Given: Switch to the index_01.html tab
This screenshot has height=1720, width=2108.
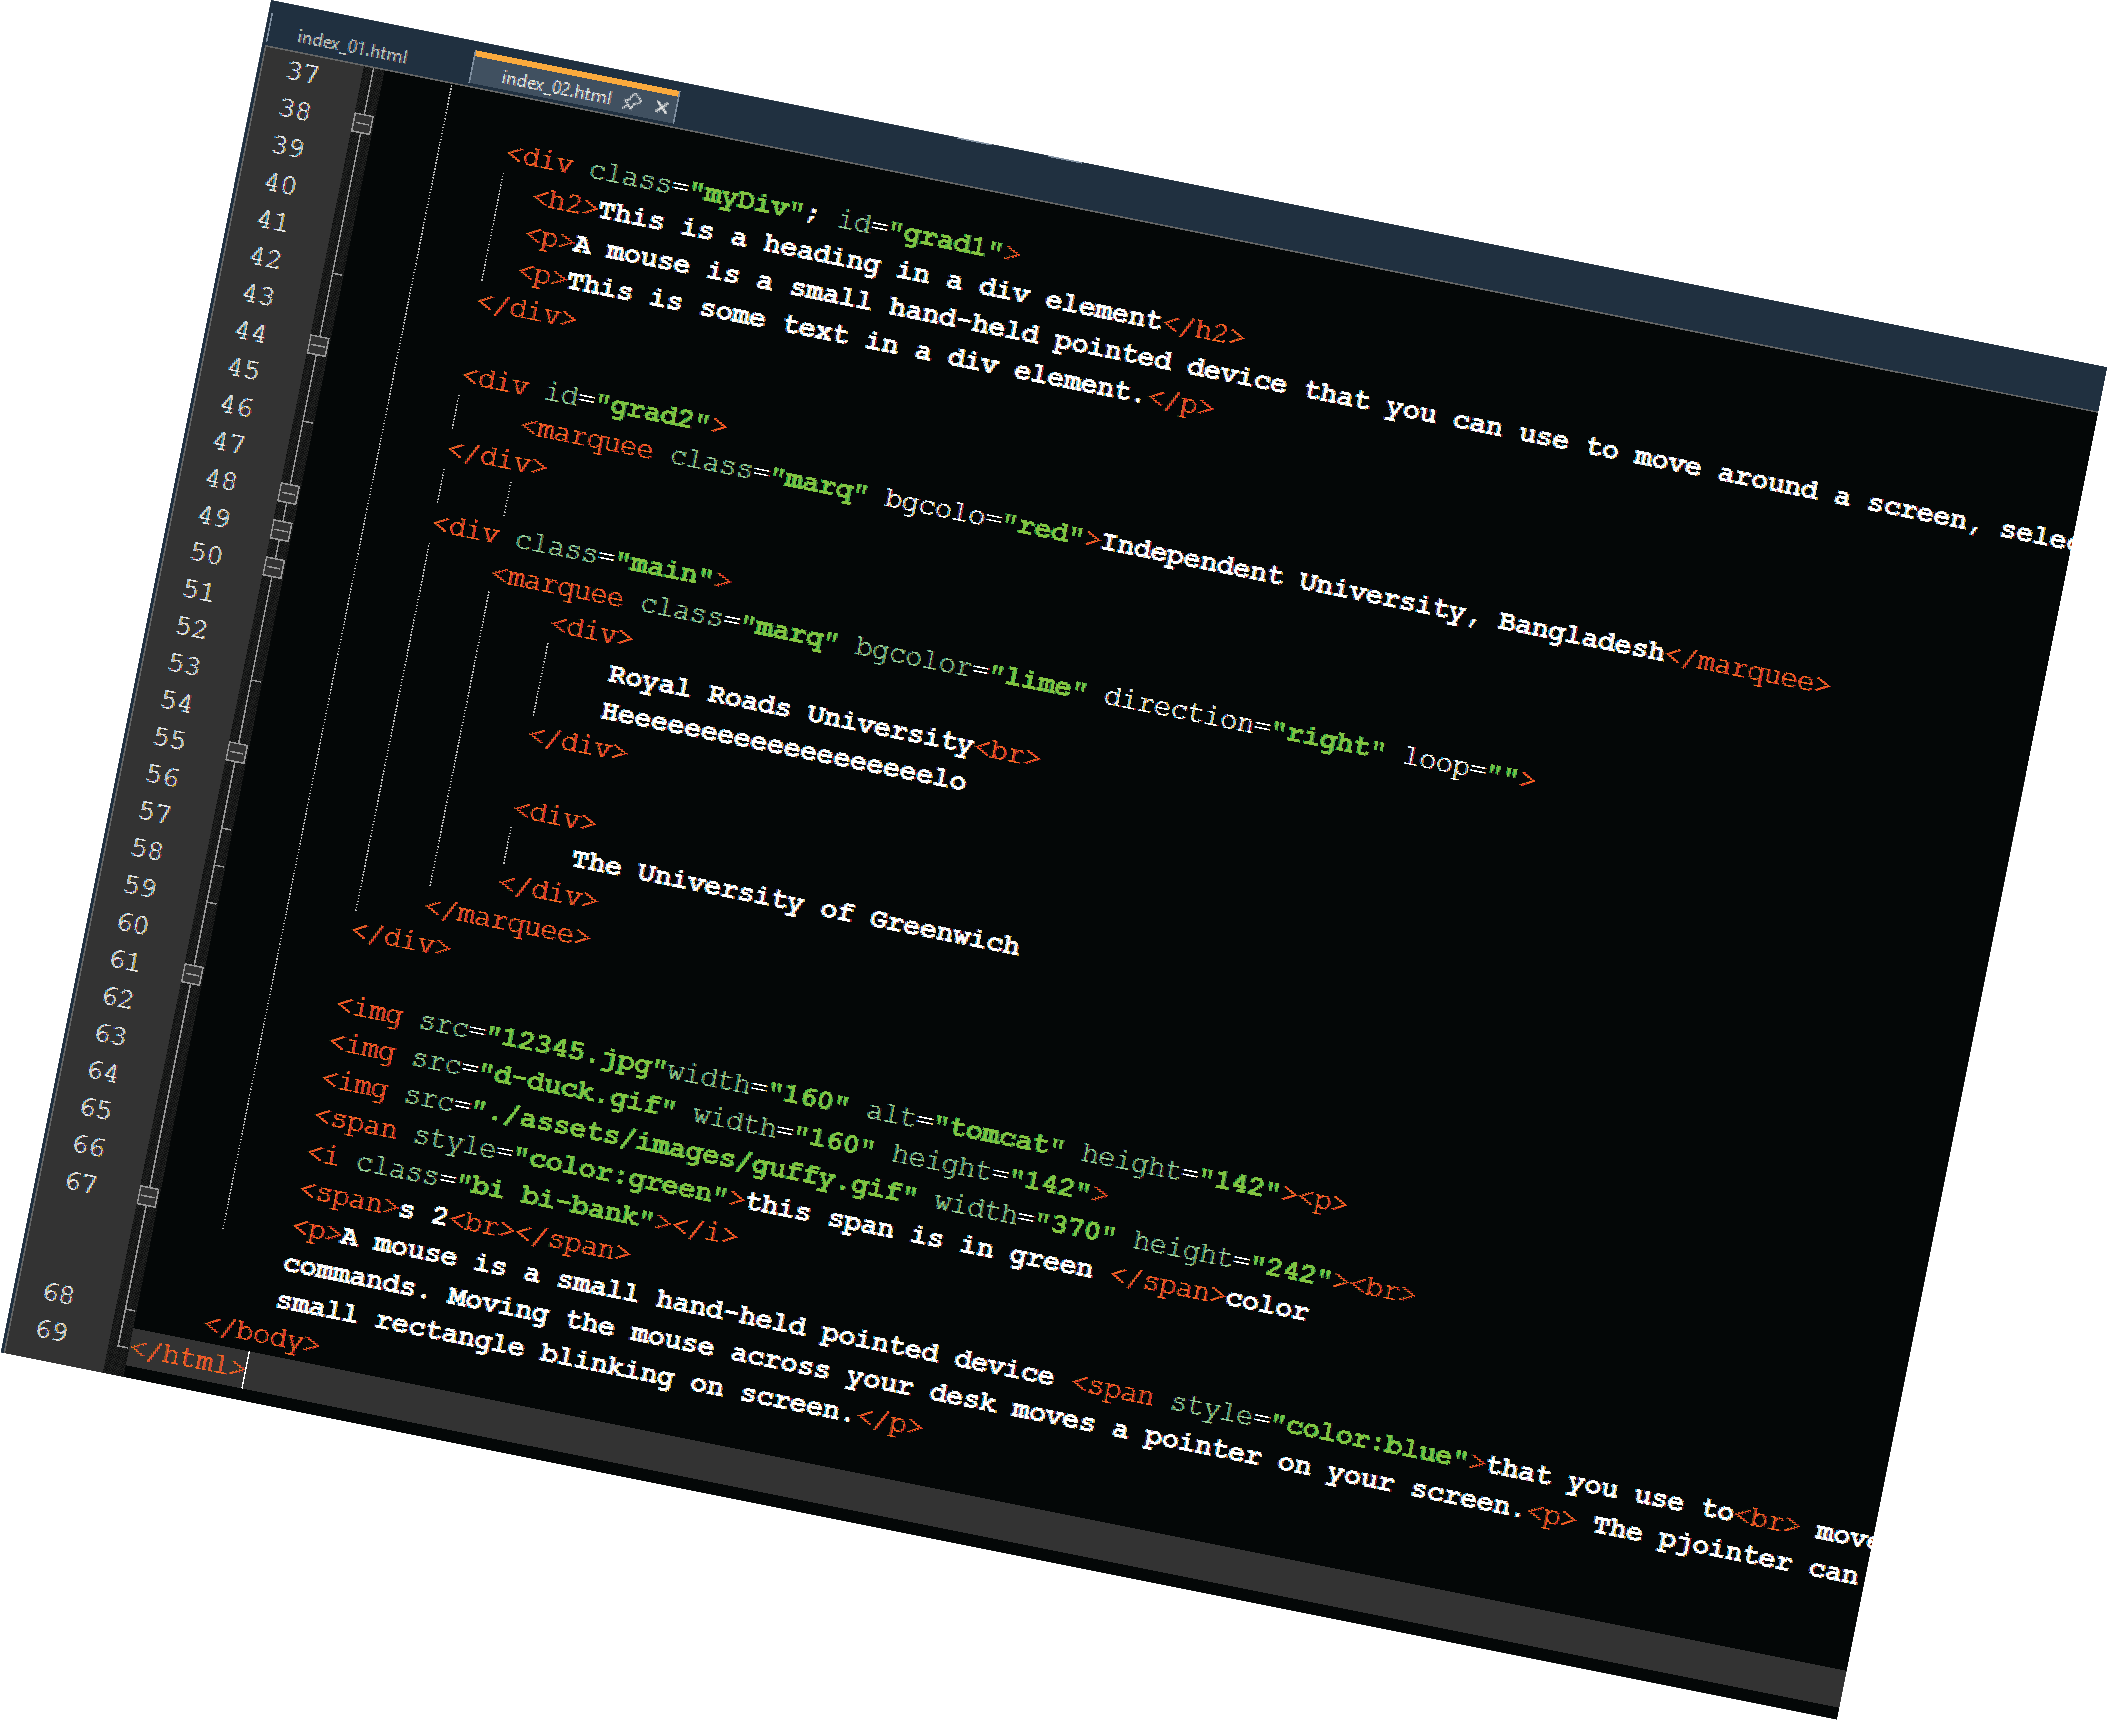Looking at the screenshot, I should coord(352,47).
